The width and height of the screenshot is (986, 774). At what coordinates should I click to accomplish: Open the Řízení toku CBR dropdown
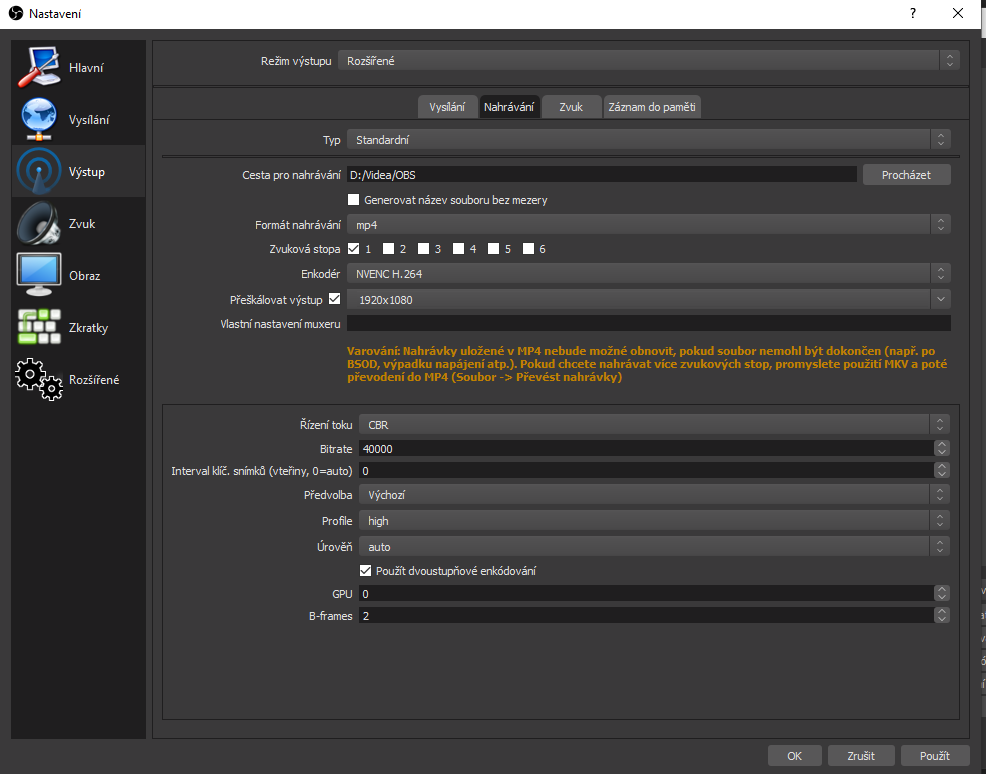coord(653,425)
